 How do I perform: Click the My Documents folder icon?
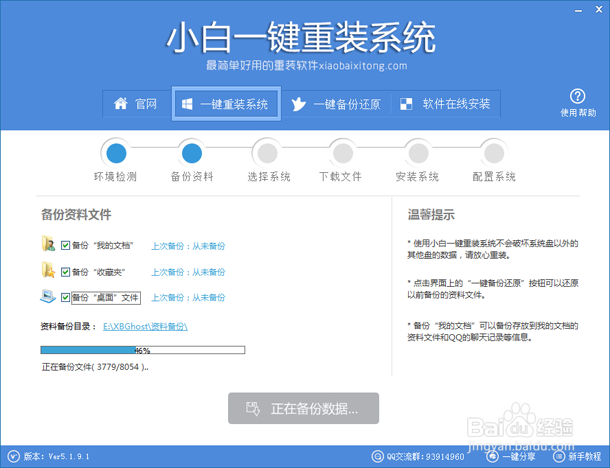(x=48, y=244)
